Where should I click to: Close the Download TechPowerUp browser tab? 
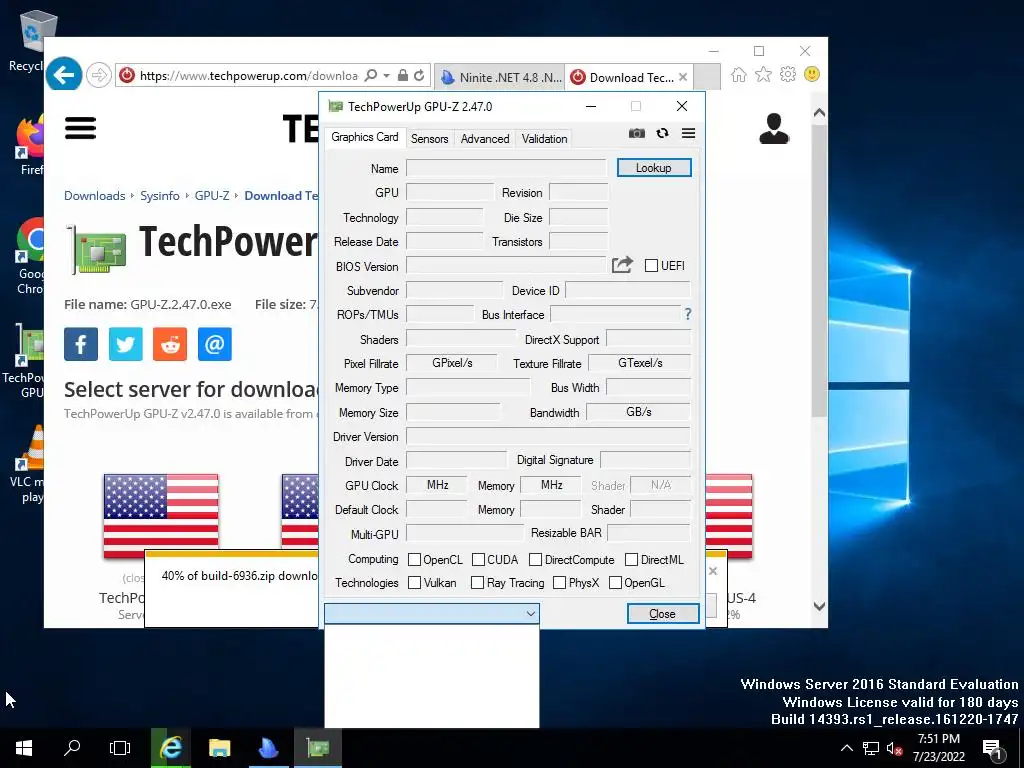tap(682, 77)
